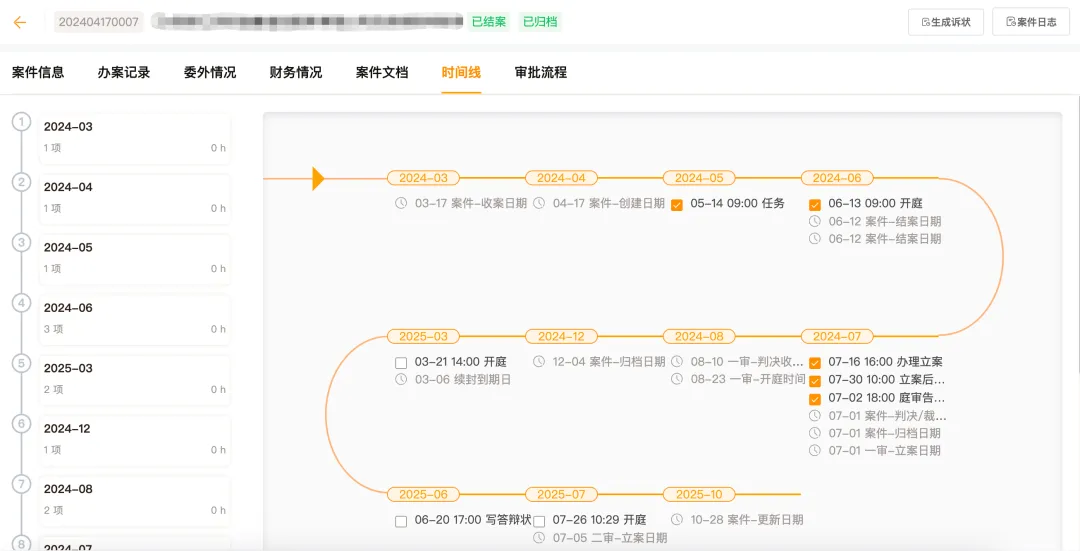Uncheck the 07-30 10:00 立案后 checkbox

click(815, 381)
